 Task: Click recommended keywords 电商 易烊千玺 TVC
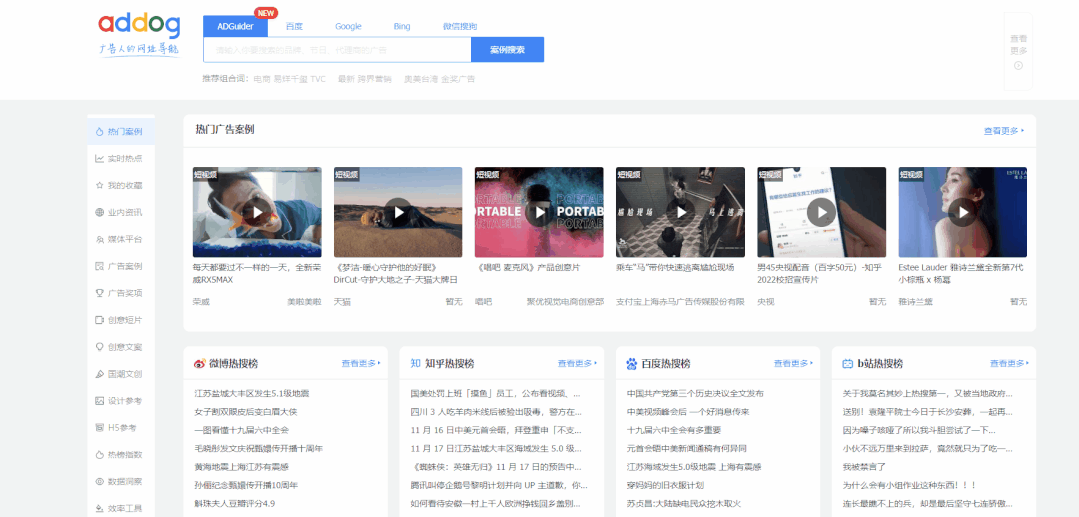point(290,79)
